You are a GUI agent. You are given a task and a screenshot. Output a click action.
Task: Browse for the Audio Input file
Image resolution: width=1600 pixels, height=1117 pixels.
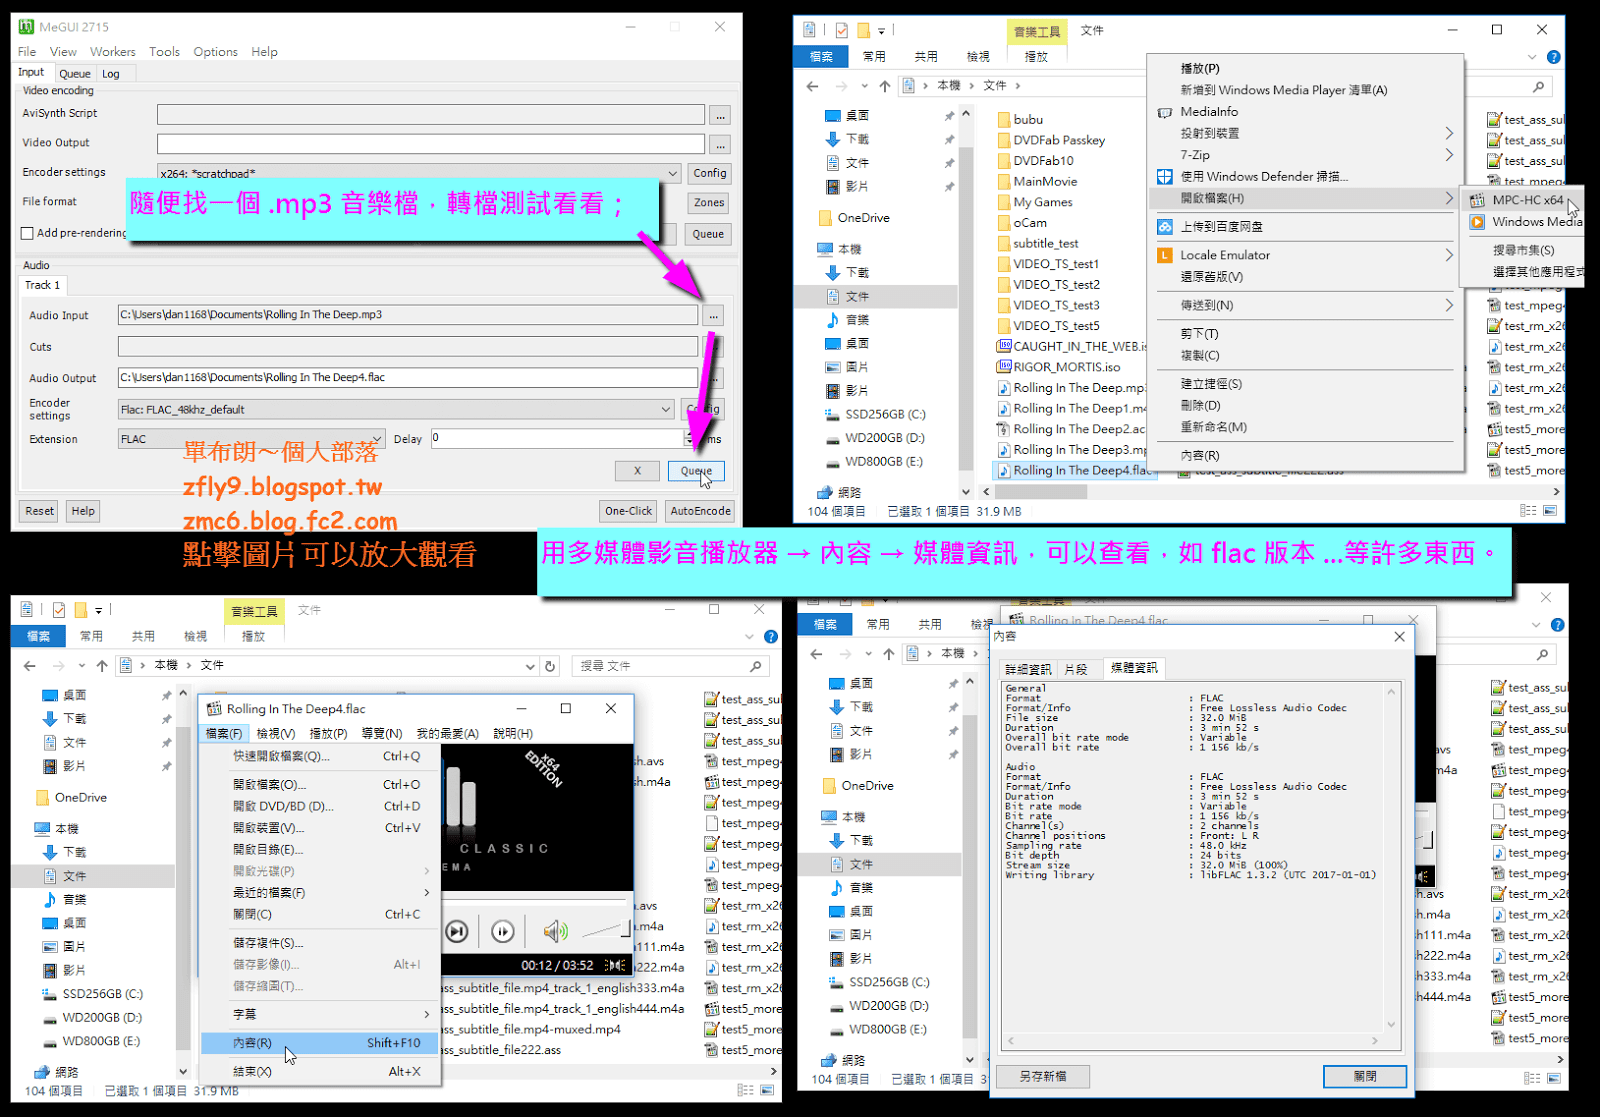coord(713,316)
